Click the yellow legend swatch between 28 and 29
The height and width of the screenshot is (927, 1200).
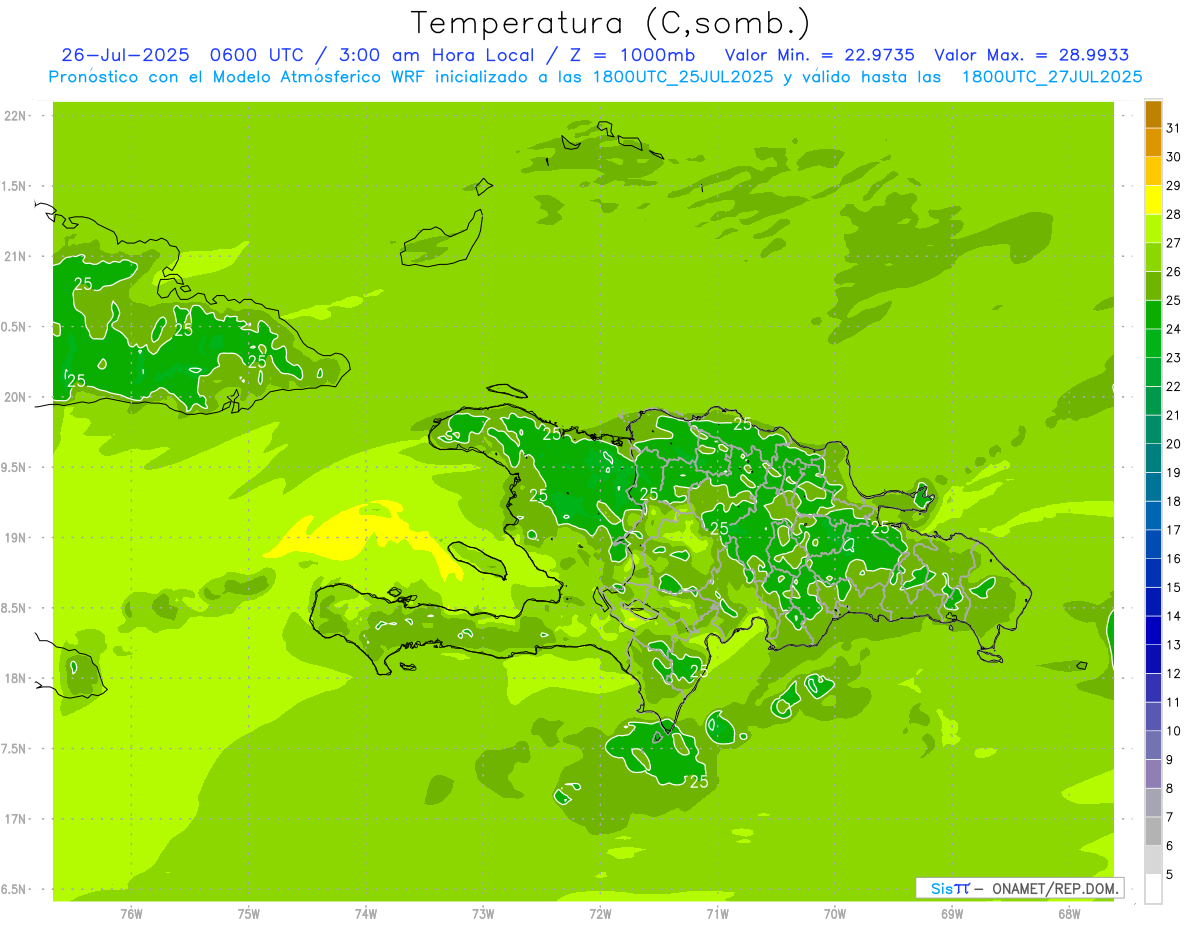[x=1153, y=200]
